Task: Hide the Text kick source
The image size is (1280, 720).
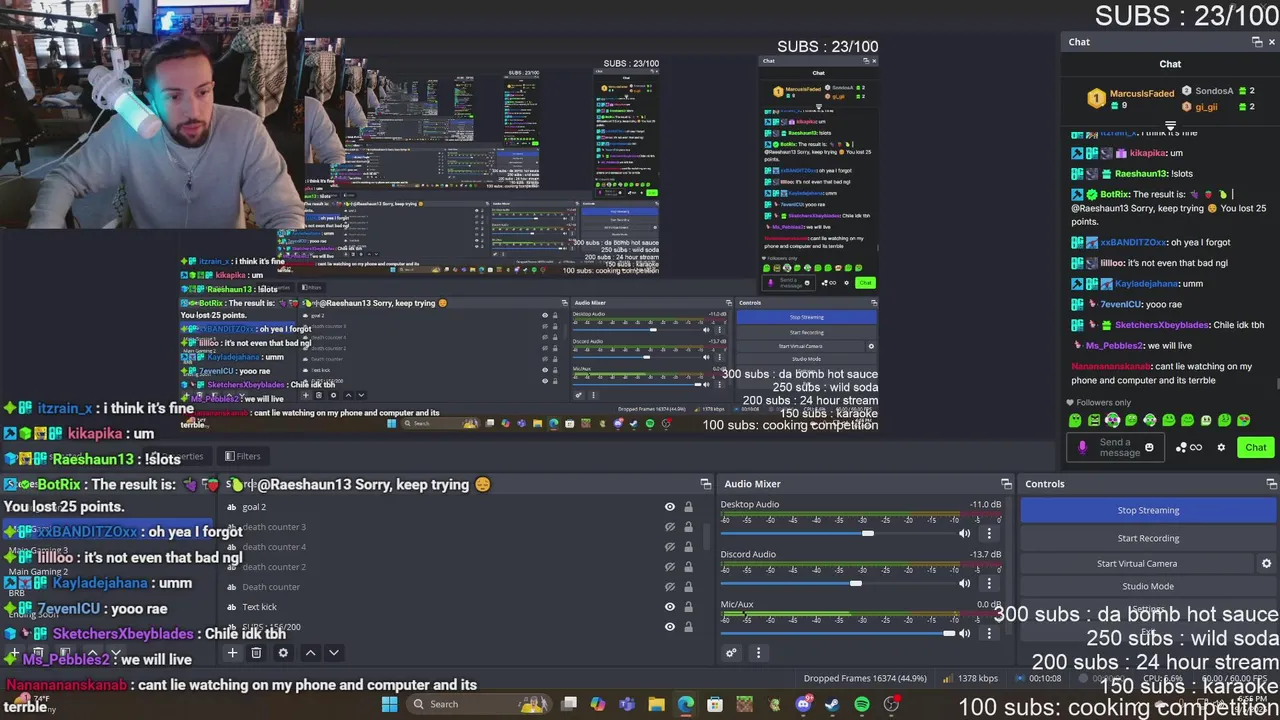Action: pos(670,607)
